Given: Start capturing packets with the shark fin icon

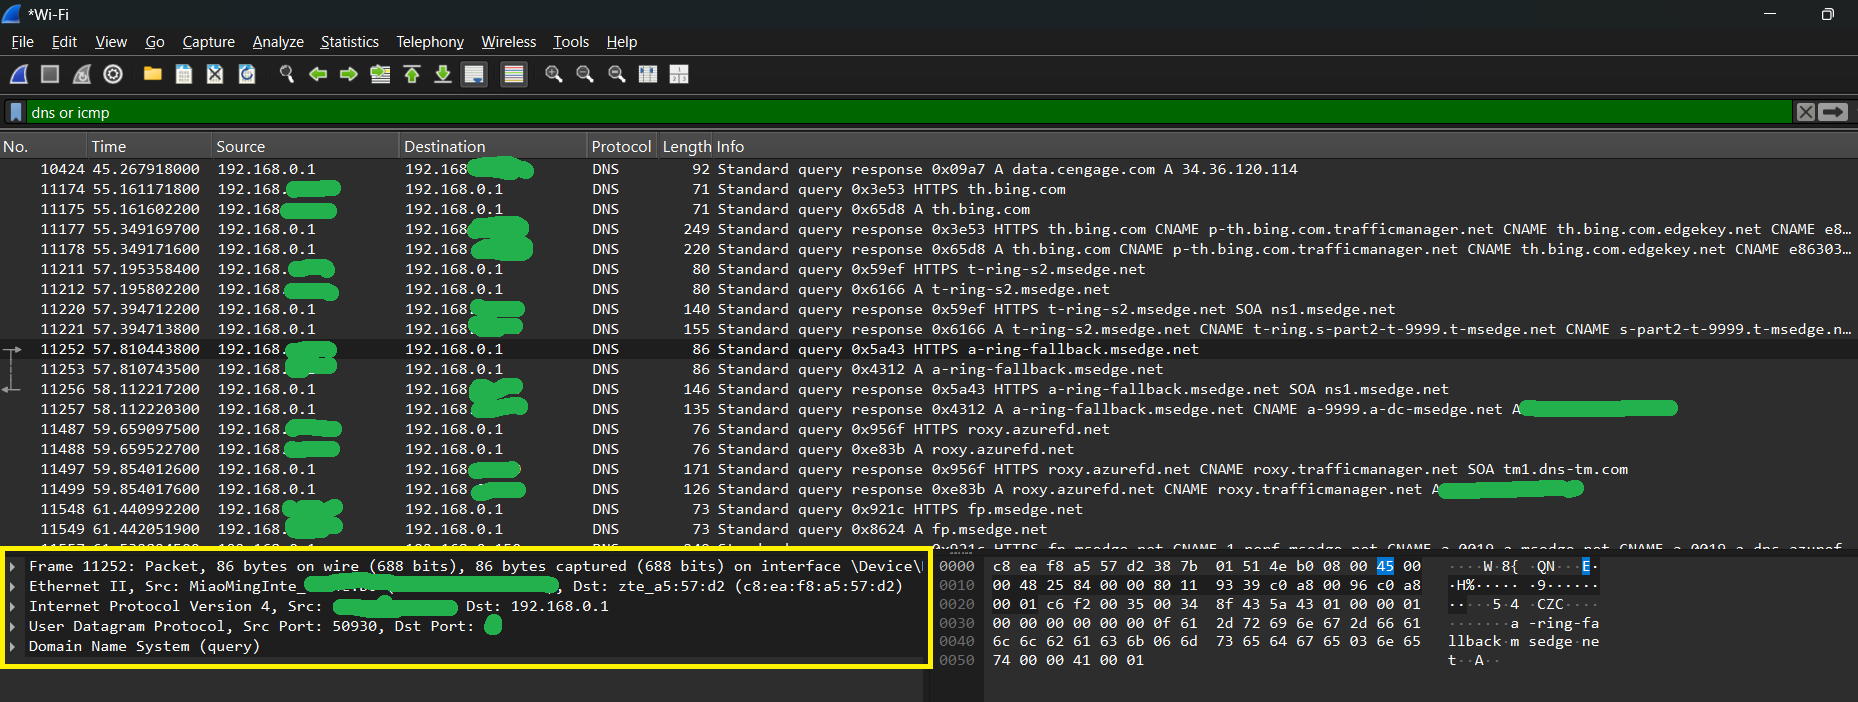Looking at the screenshot, I should pos(19,74).
